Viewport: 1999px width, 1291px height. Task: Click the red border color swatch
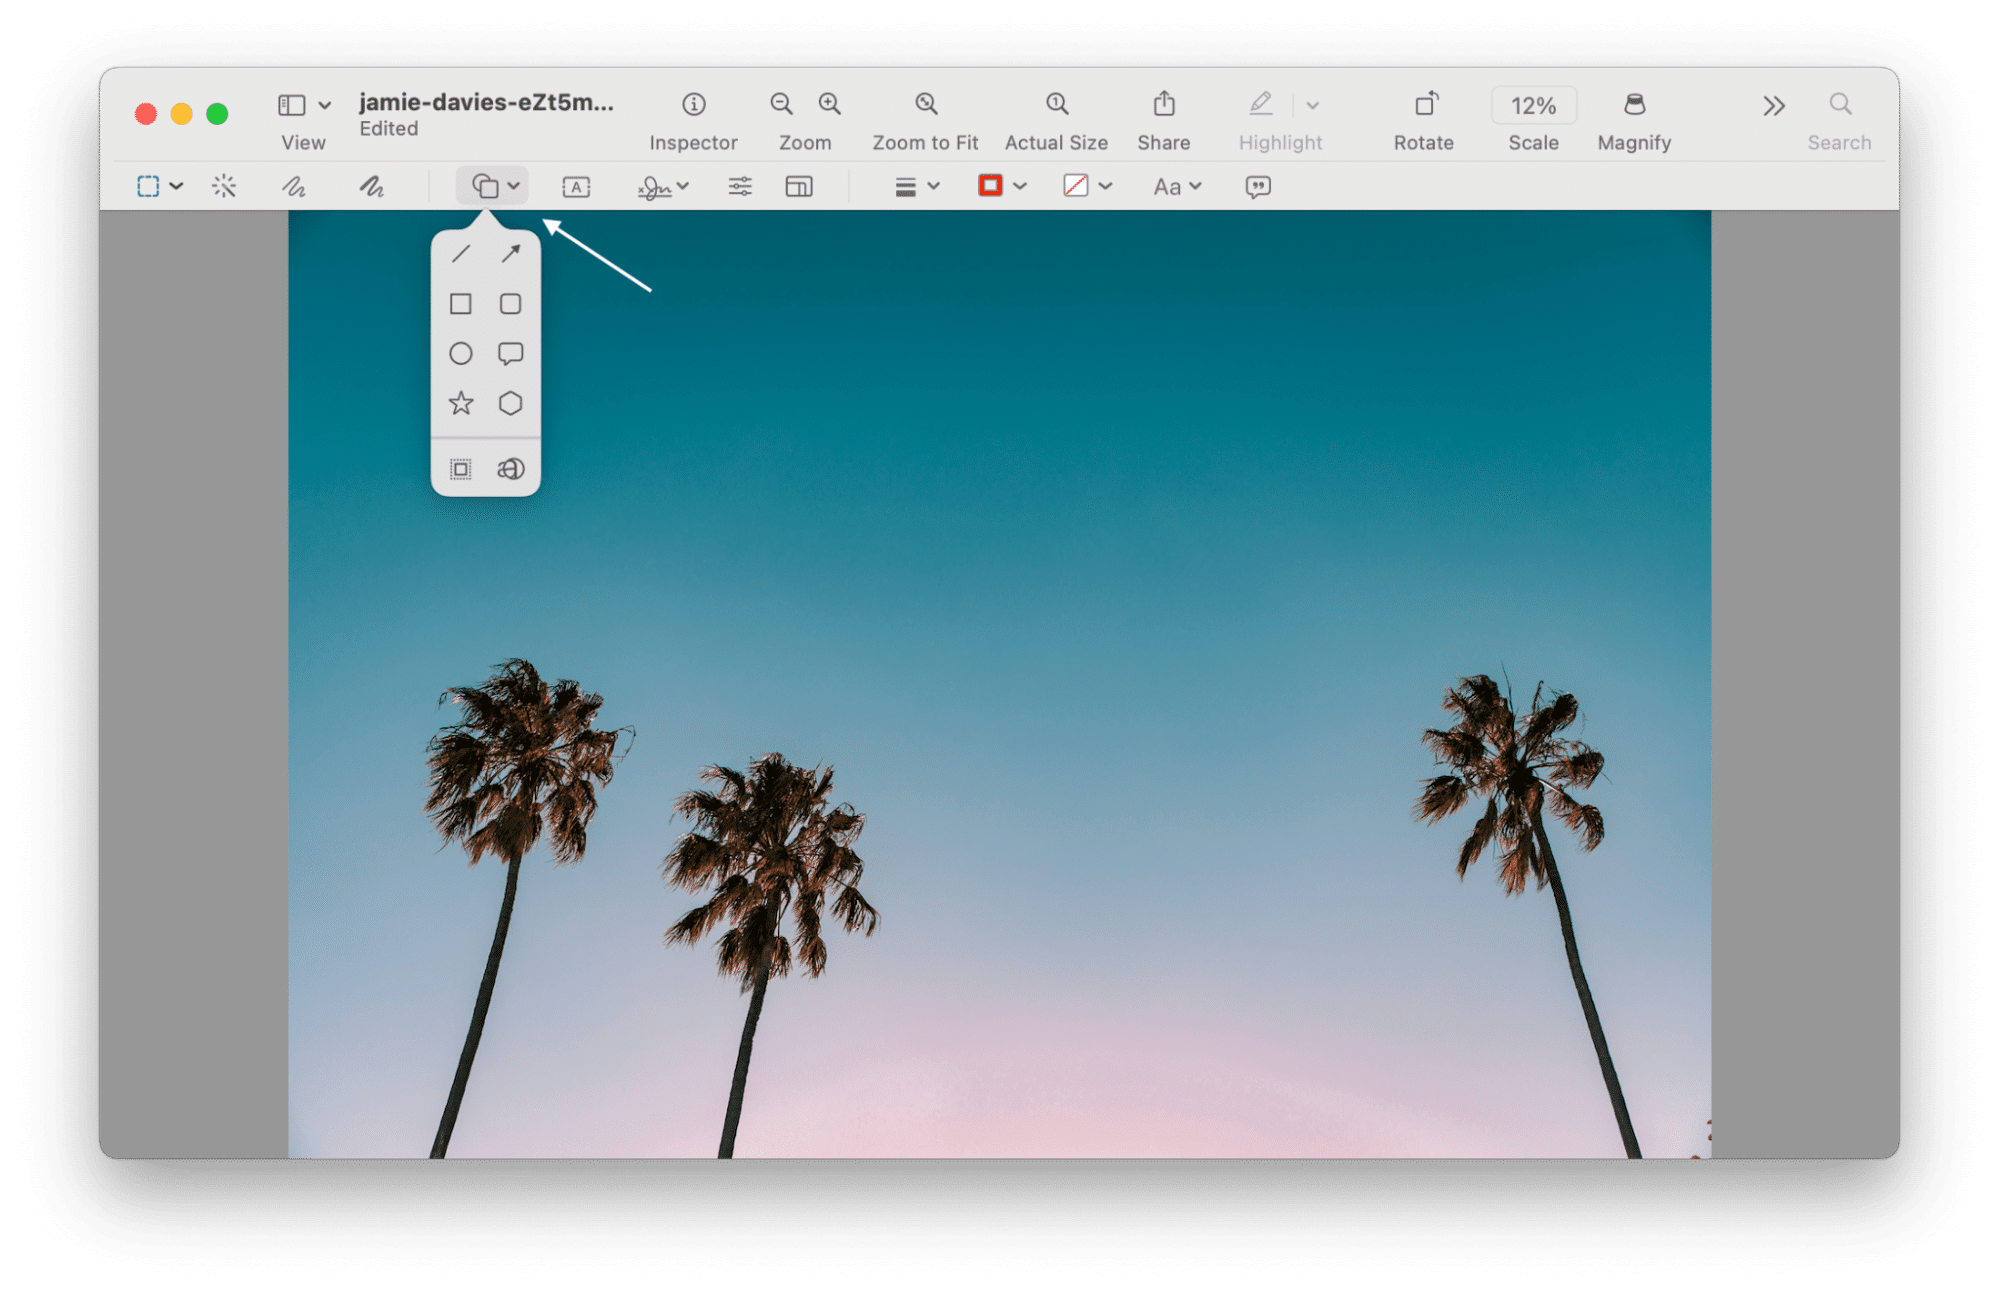pyautogui.click(x=991, y=186)
